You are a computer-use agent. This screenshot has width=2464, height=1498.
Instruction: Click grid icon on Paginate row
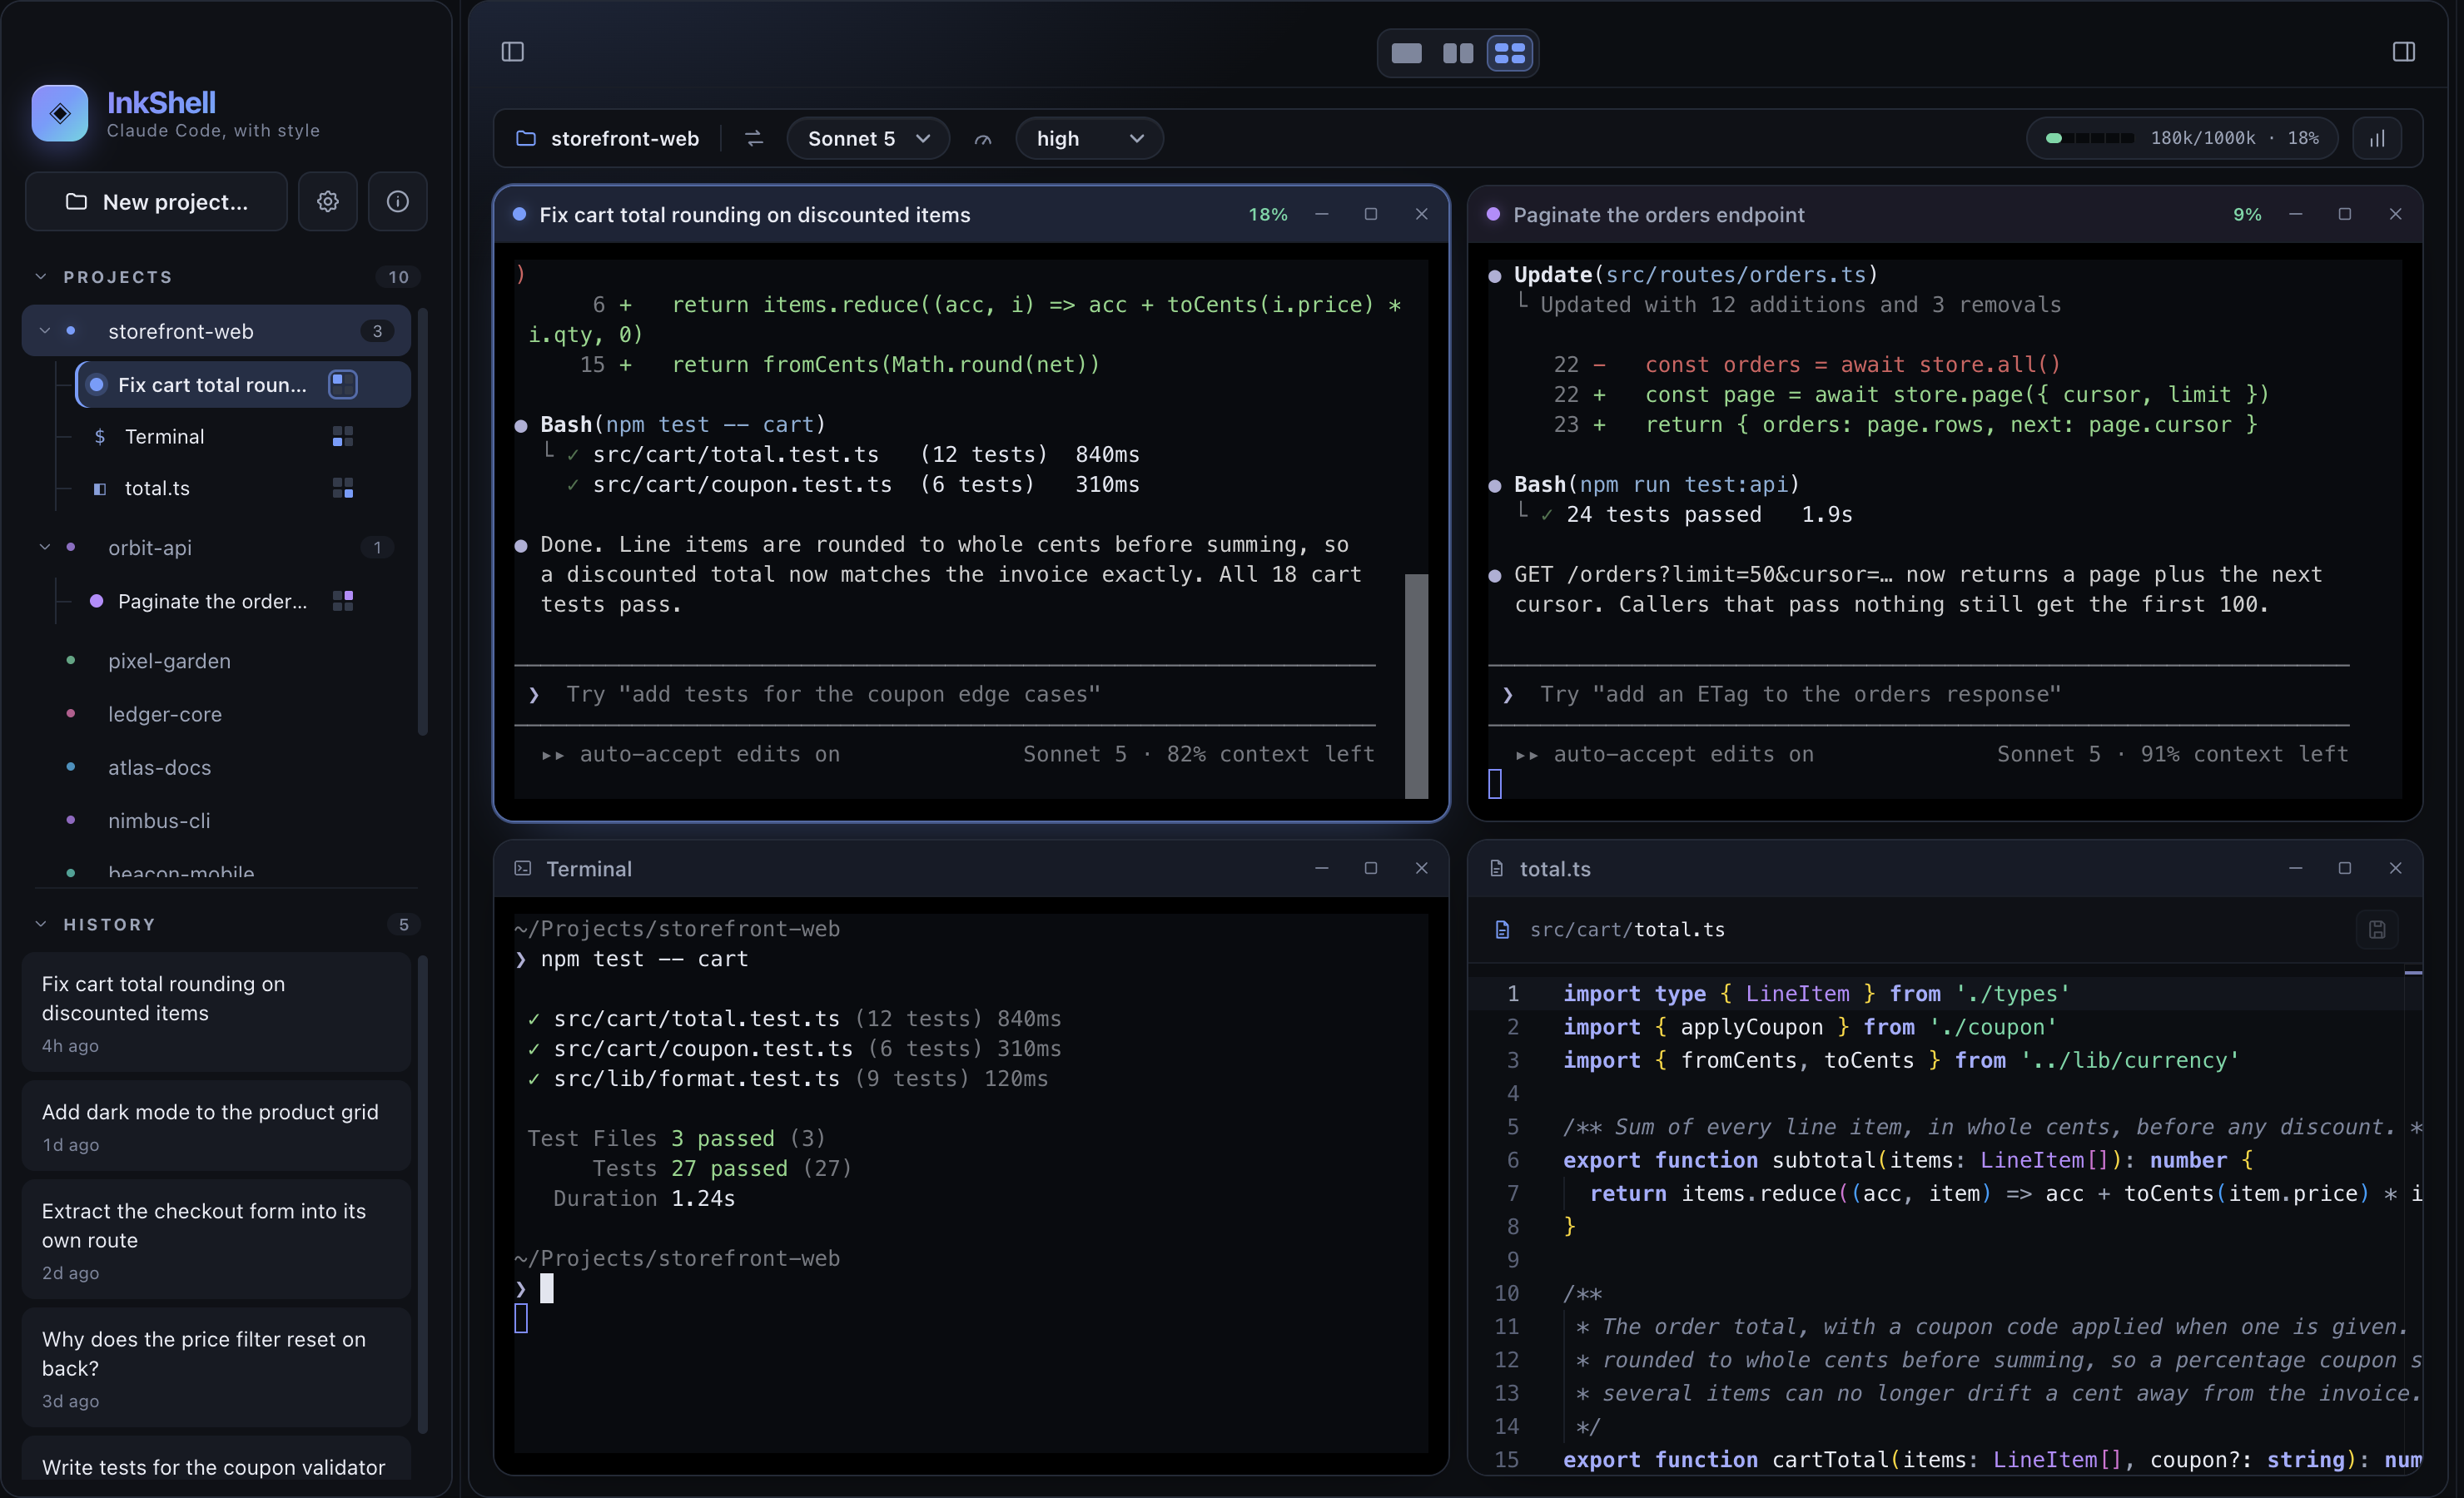343,601
